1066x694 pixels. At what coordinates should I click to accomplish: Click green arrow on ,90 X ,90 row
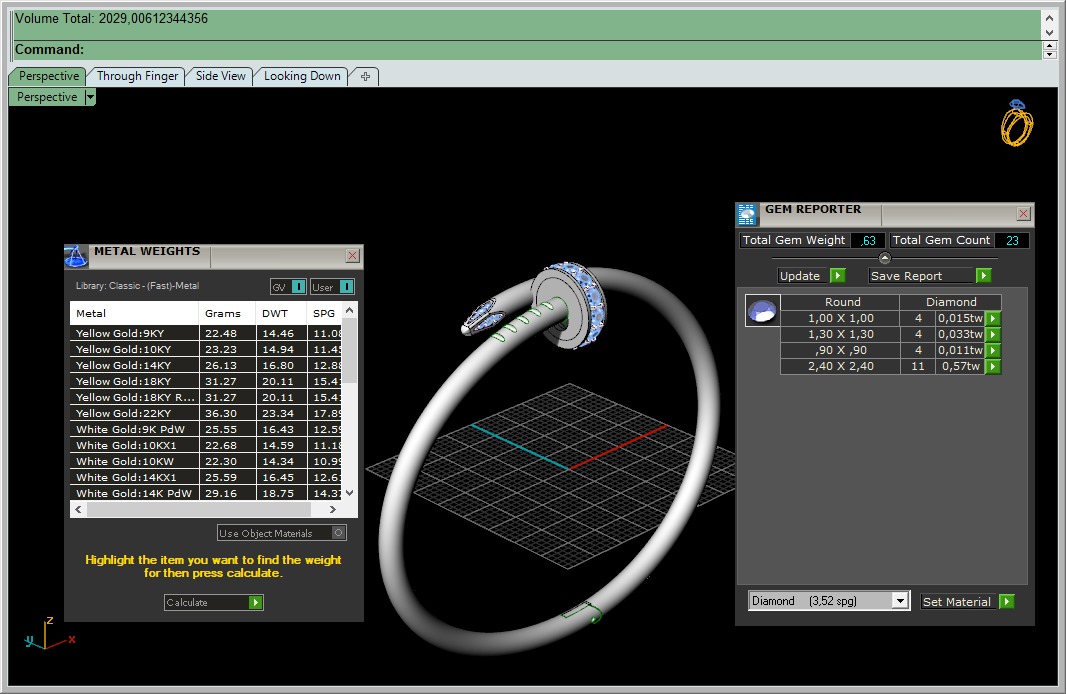click(993, 350)
